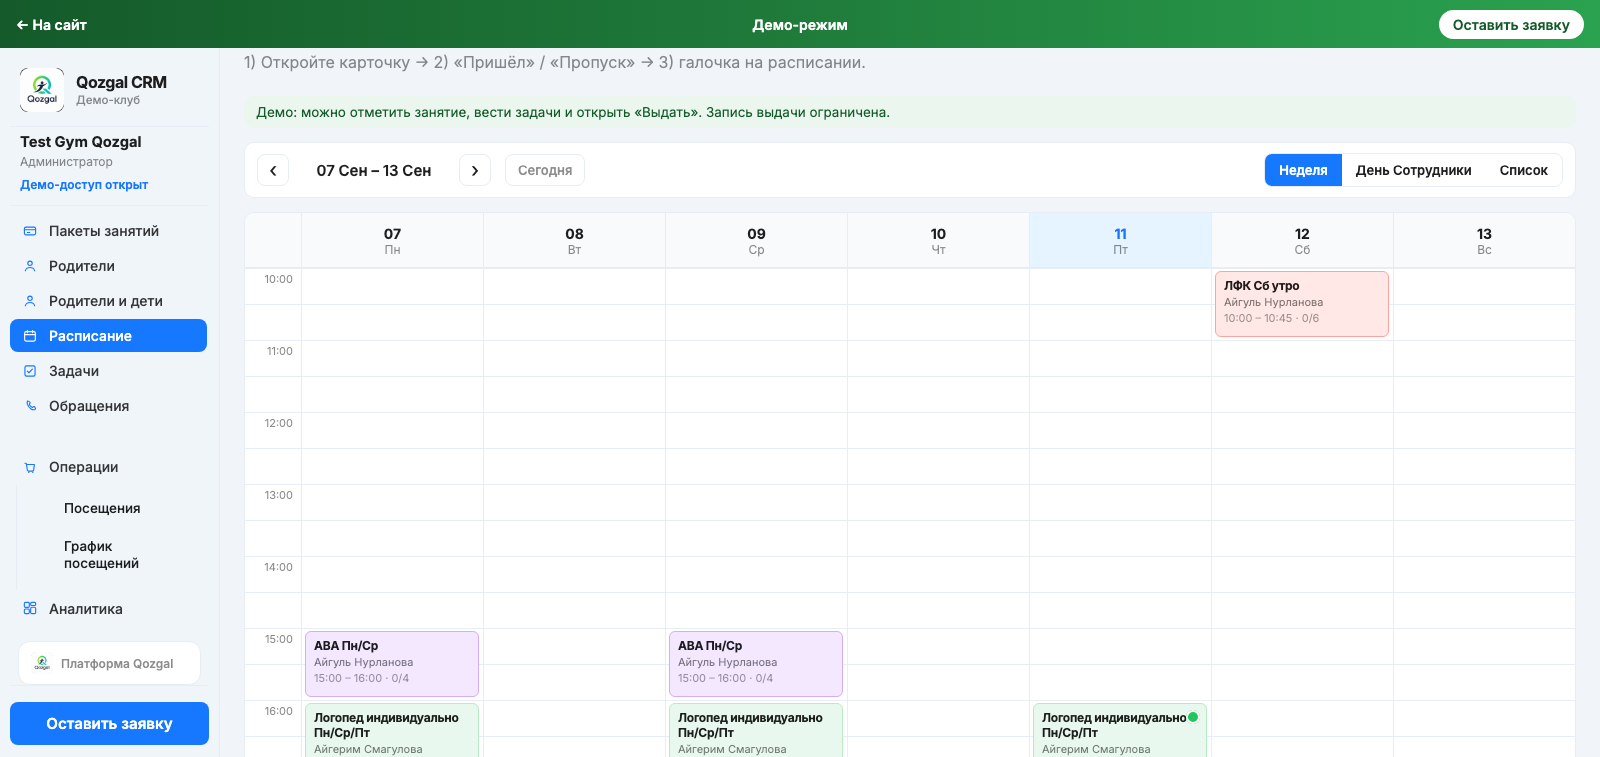Screen dimensions: 1600x757
Task: Click the Qozgal CRM logo icon
Action: coord(42,90)
